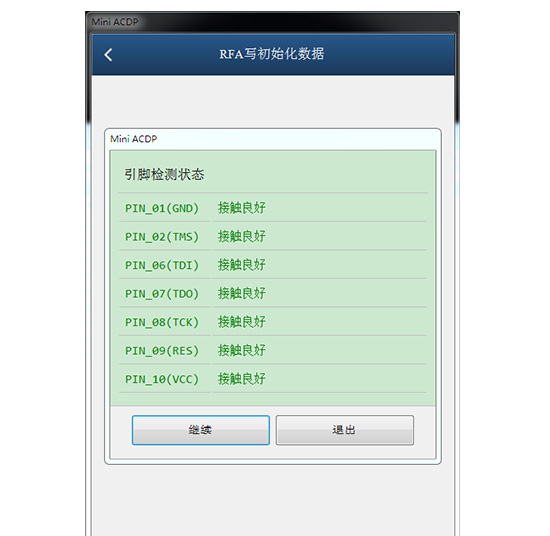Viewport: 550px width, 536px height.
Task: Select the PIN_07(TDO) row label
Action: coord(162,294)
